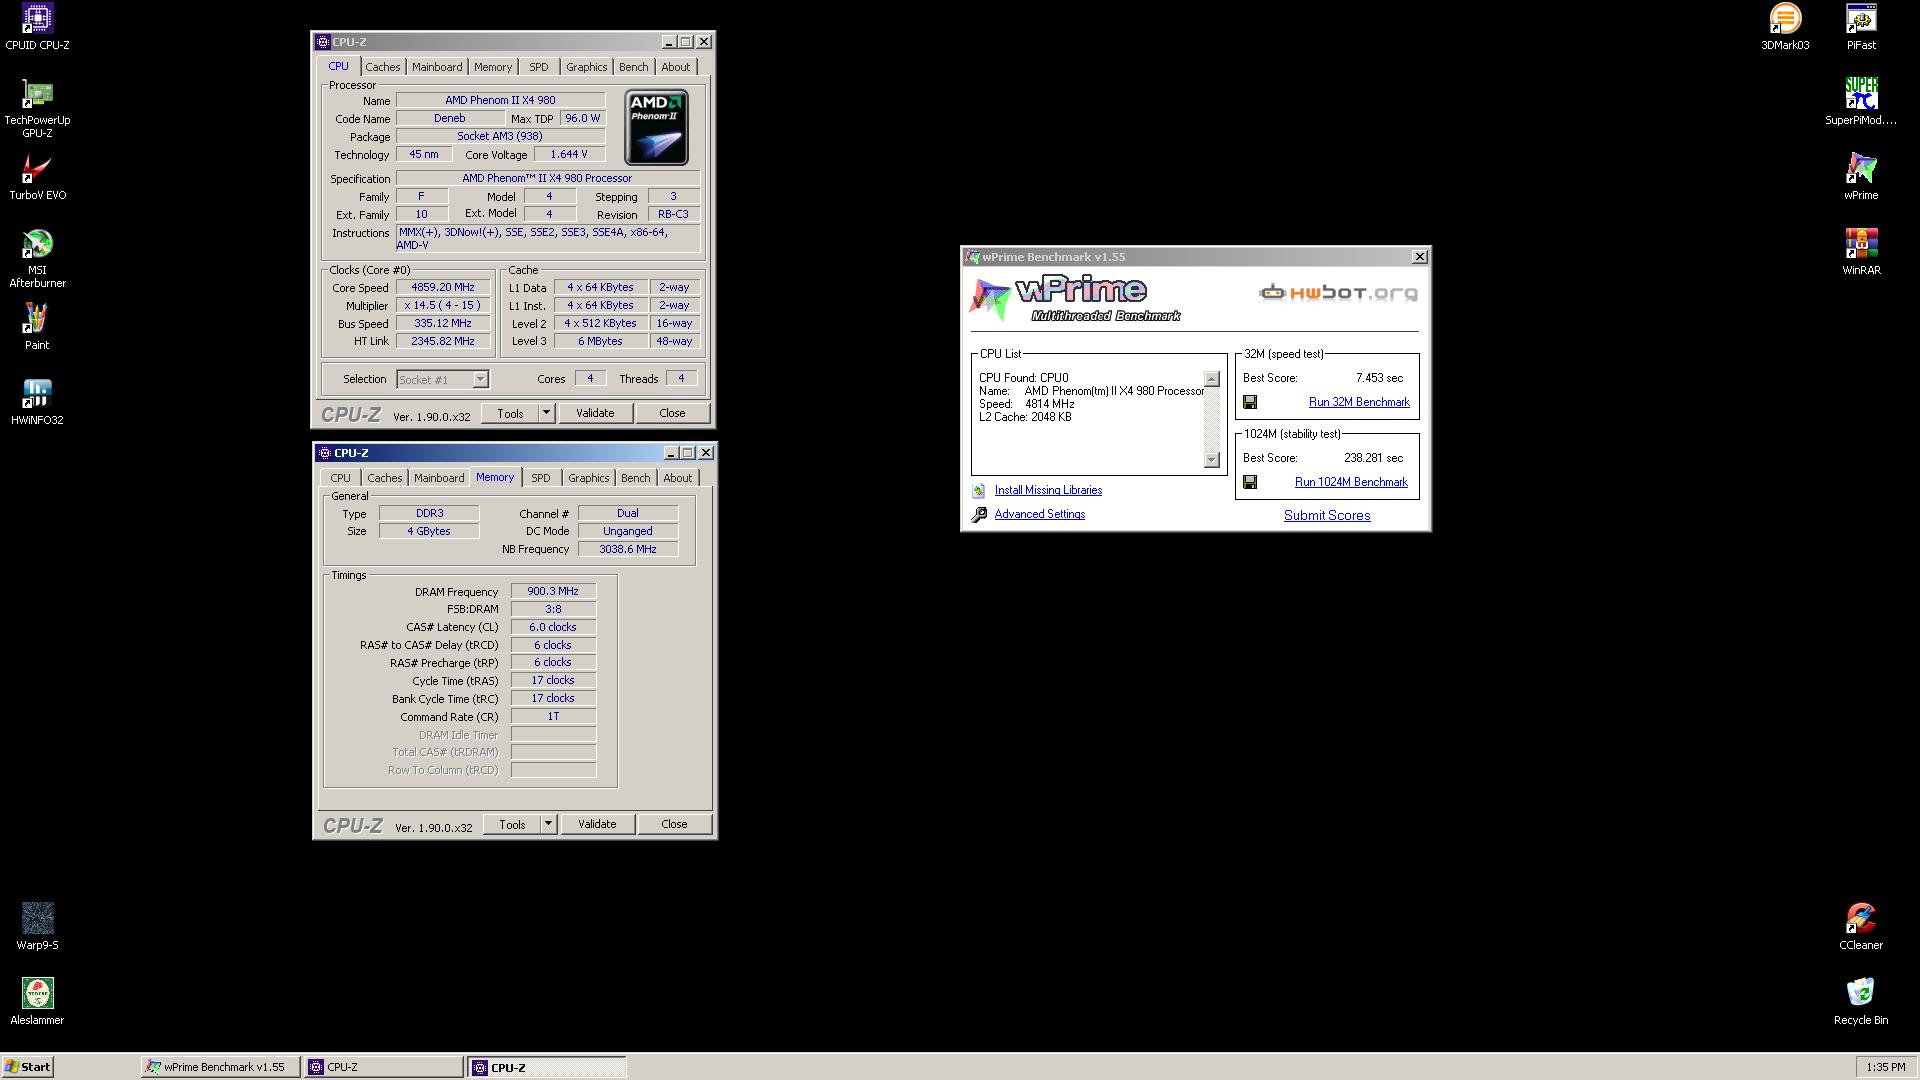
Task: Click the taskbar clock 1:35 PM
Action: click(1885, 1067)
